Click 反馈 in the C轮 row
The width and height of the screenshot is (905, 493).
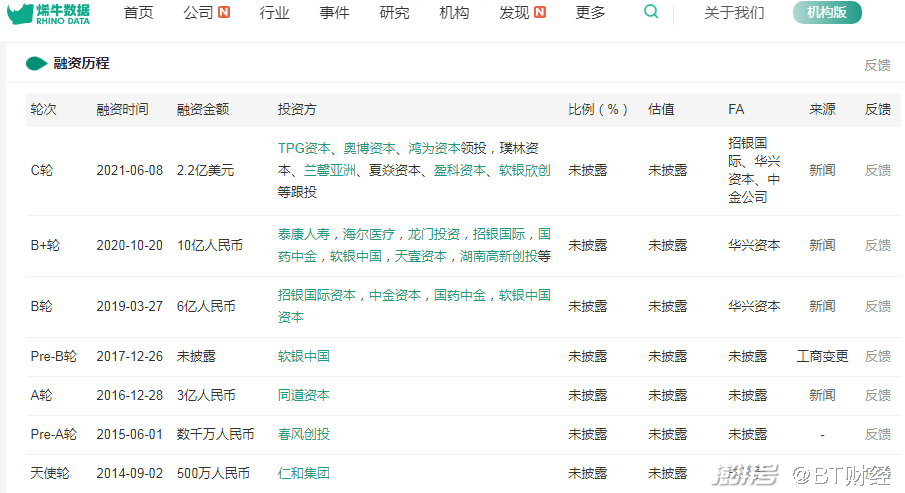point(877,170)
